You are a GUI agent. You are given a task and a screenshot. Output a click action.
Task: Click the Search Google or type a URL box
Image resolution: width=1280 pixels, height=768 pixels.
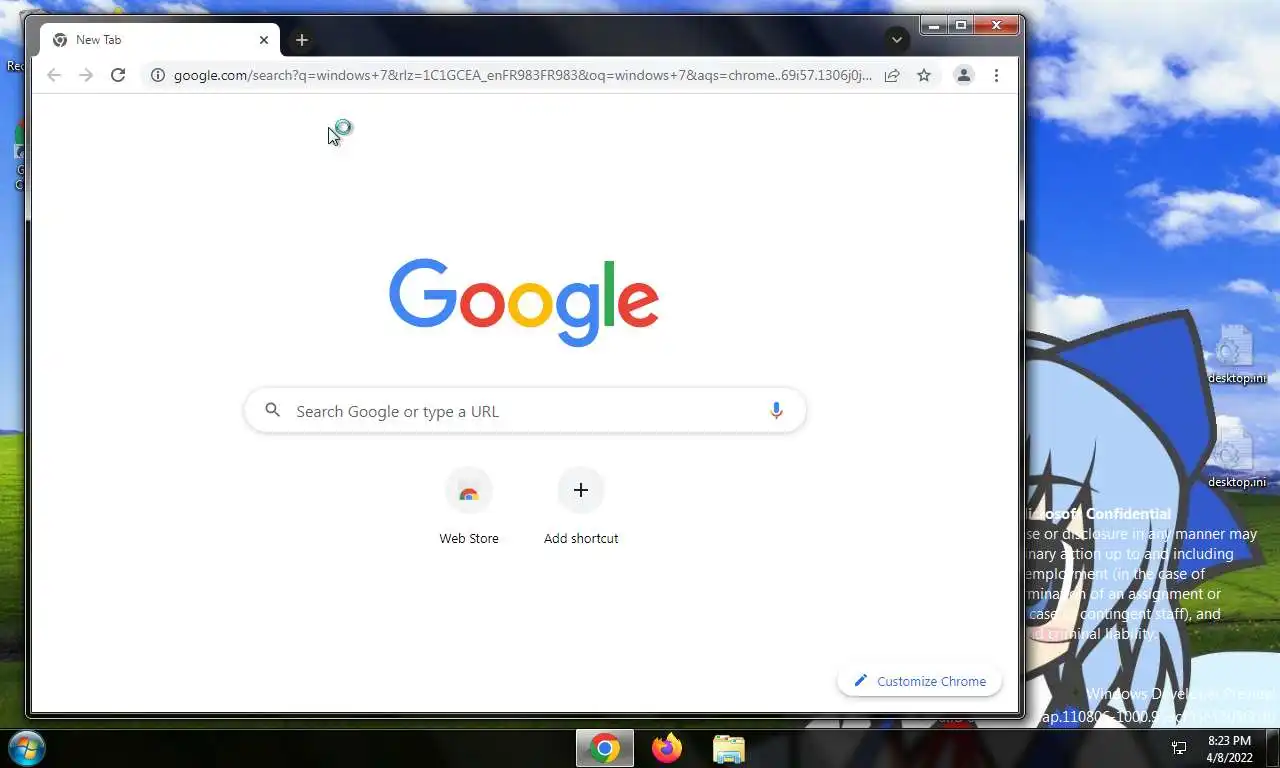tap(526, 411)
